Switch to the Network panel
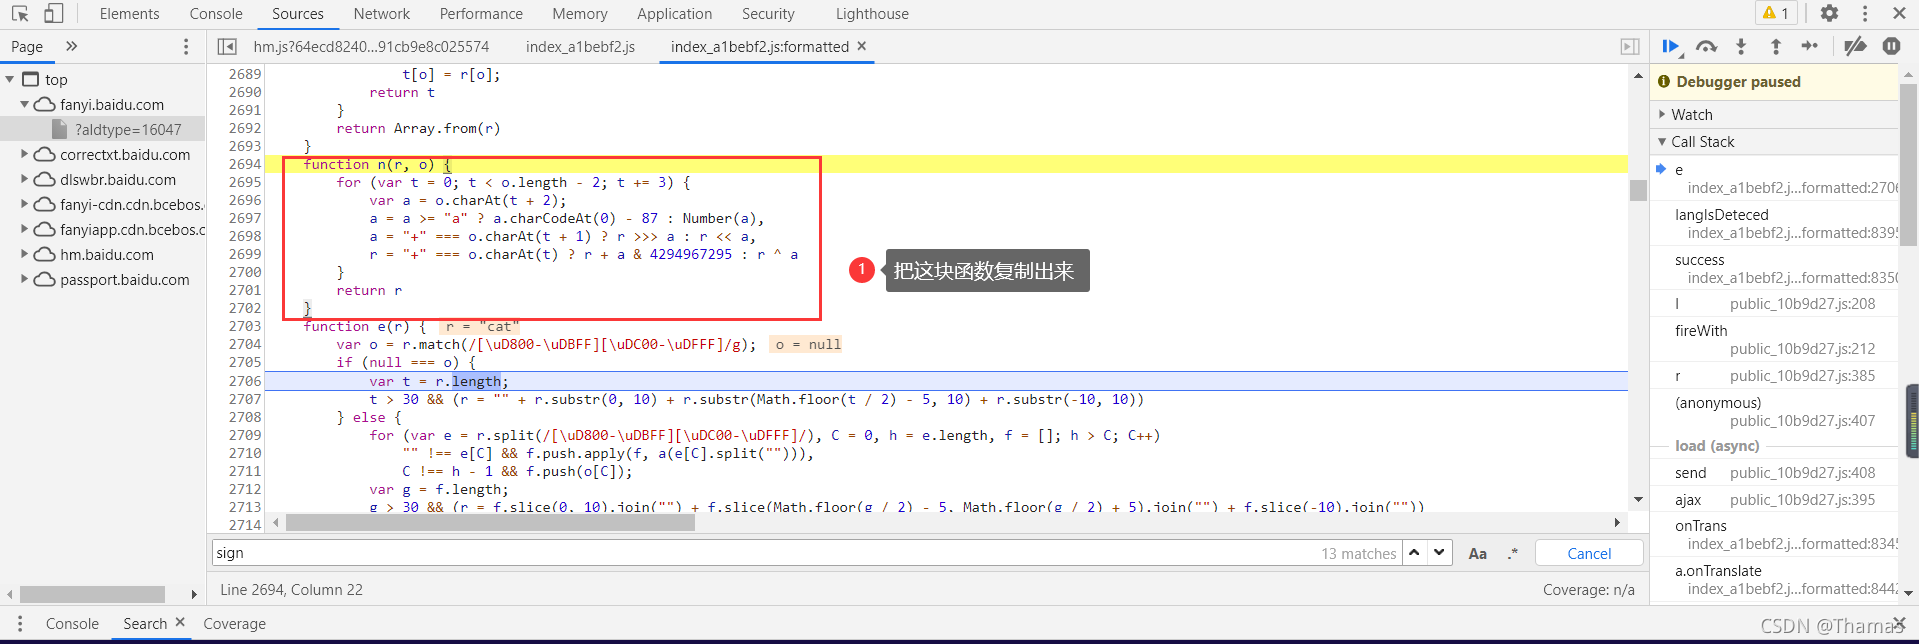The image size is (1919, 644). [381, 14]
